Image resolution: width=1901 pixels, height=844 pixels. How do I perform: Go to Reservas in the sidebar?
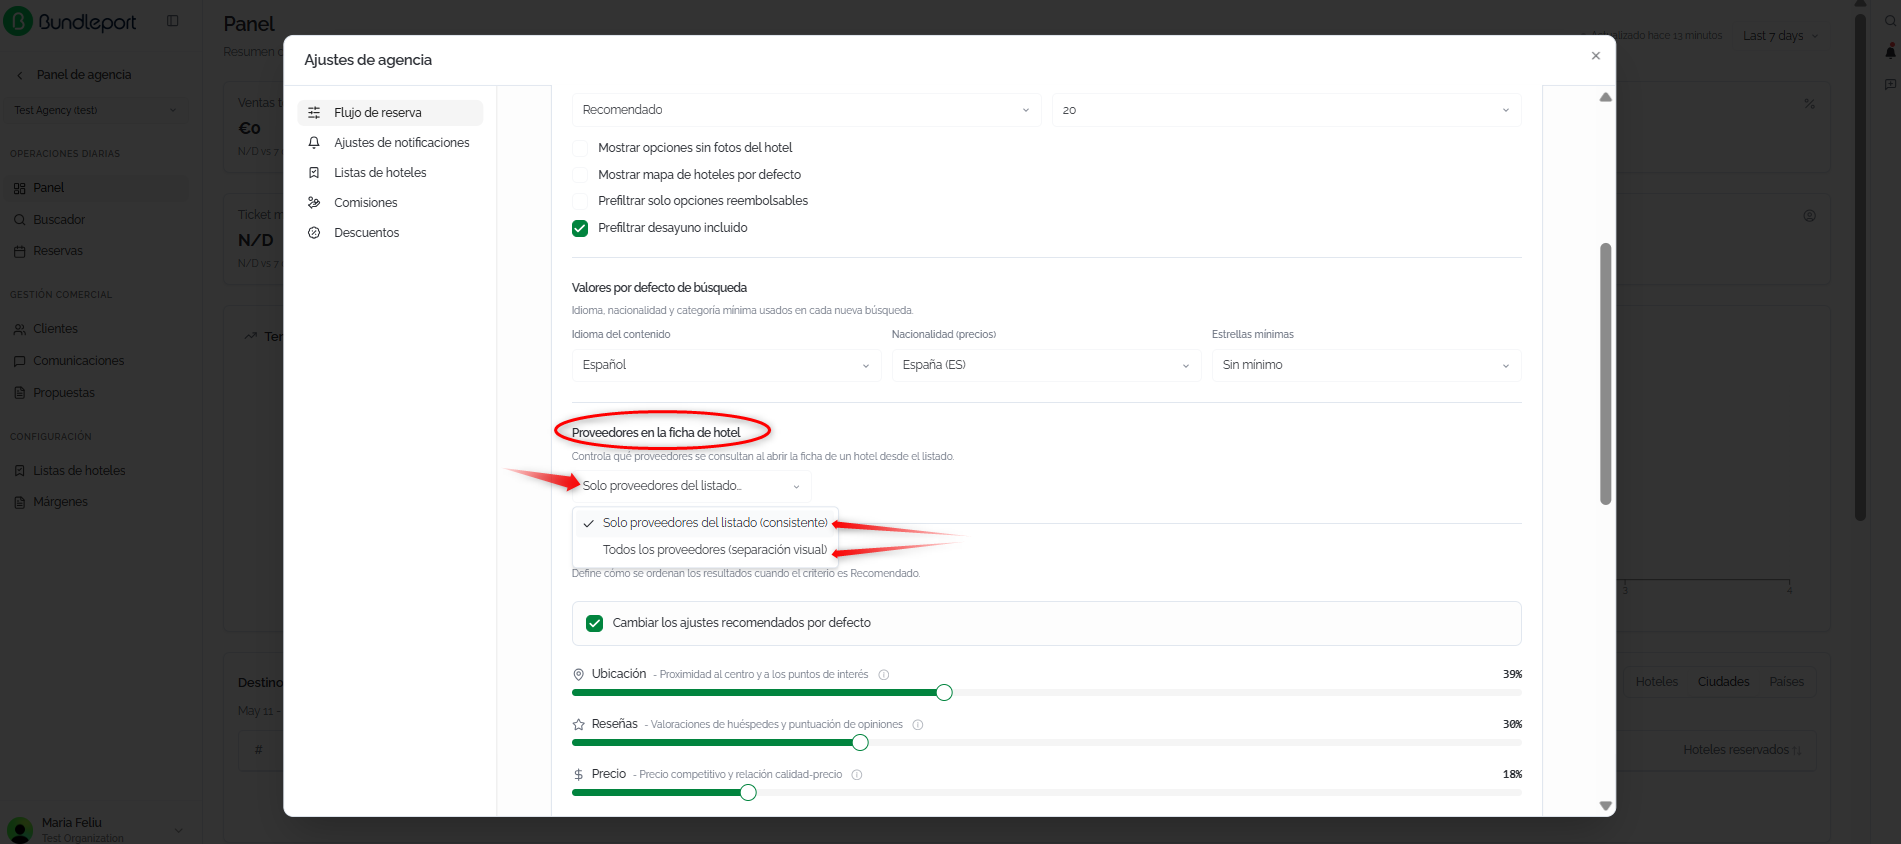pyautogui.click(x=95, y=251)
